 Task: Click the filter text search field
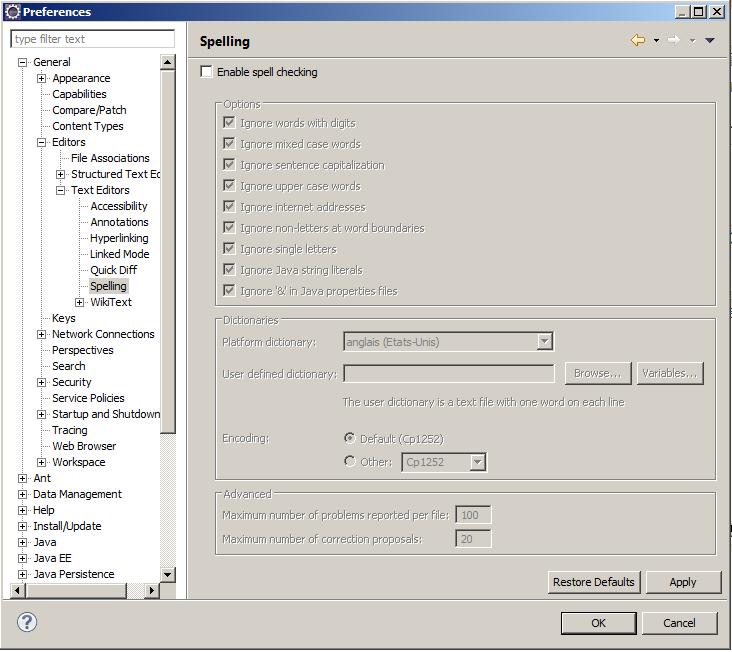(93, 39)
